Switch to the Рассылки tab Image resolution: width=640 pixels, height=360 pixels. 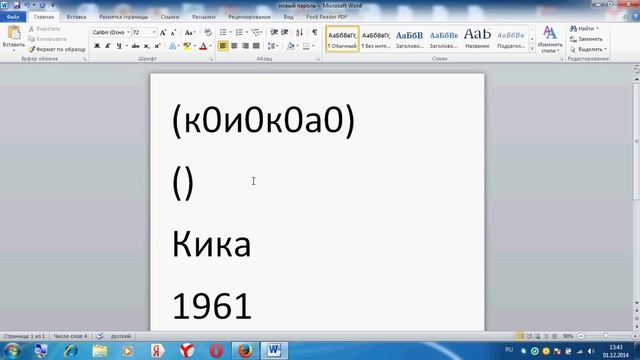[x=203, y=17]
